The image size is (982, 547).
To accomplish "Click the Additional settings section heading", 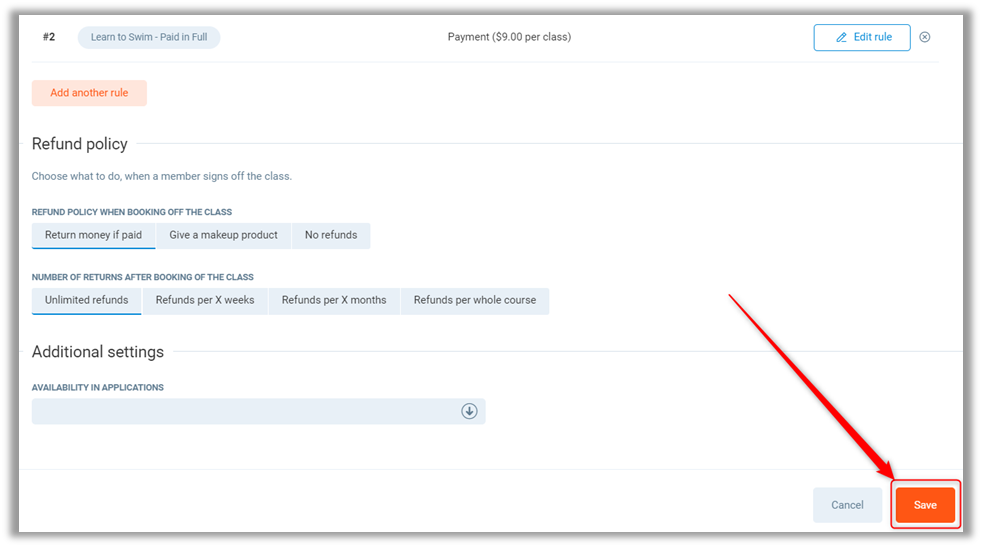I will pyautogui.click(x=98, y=352).
